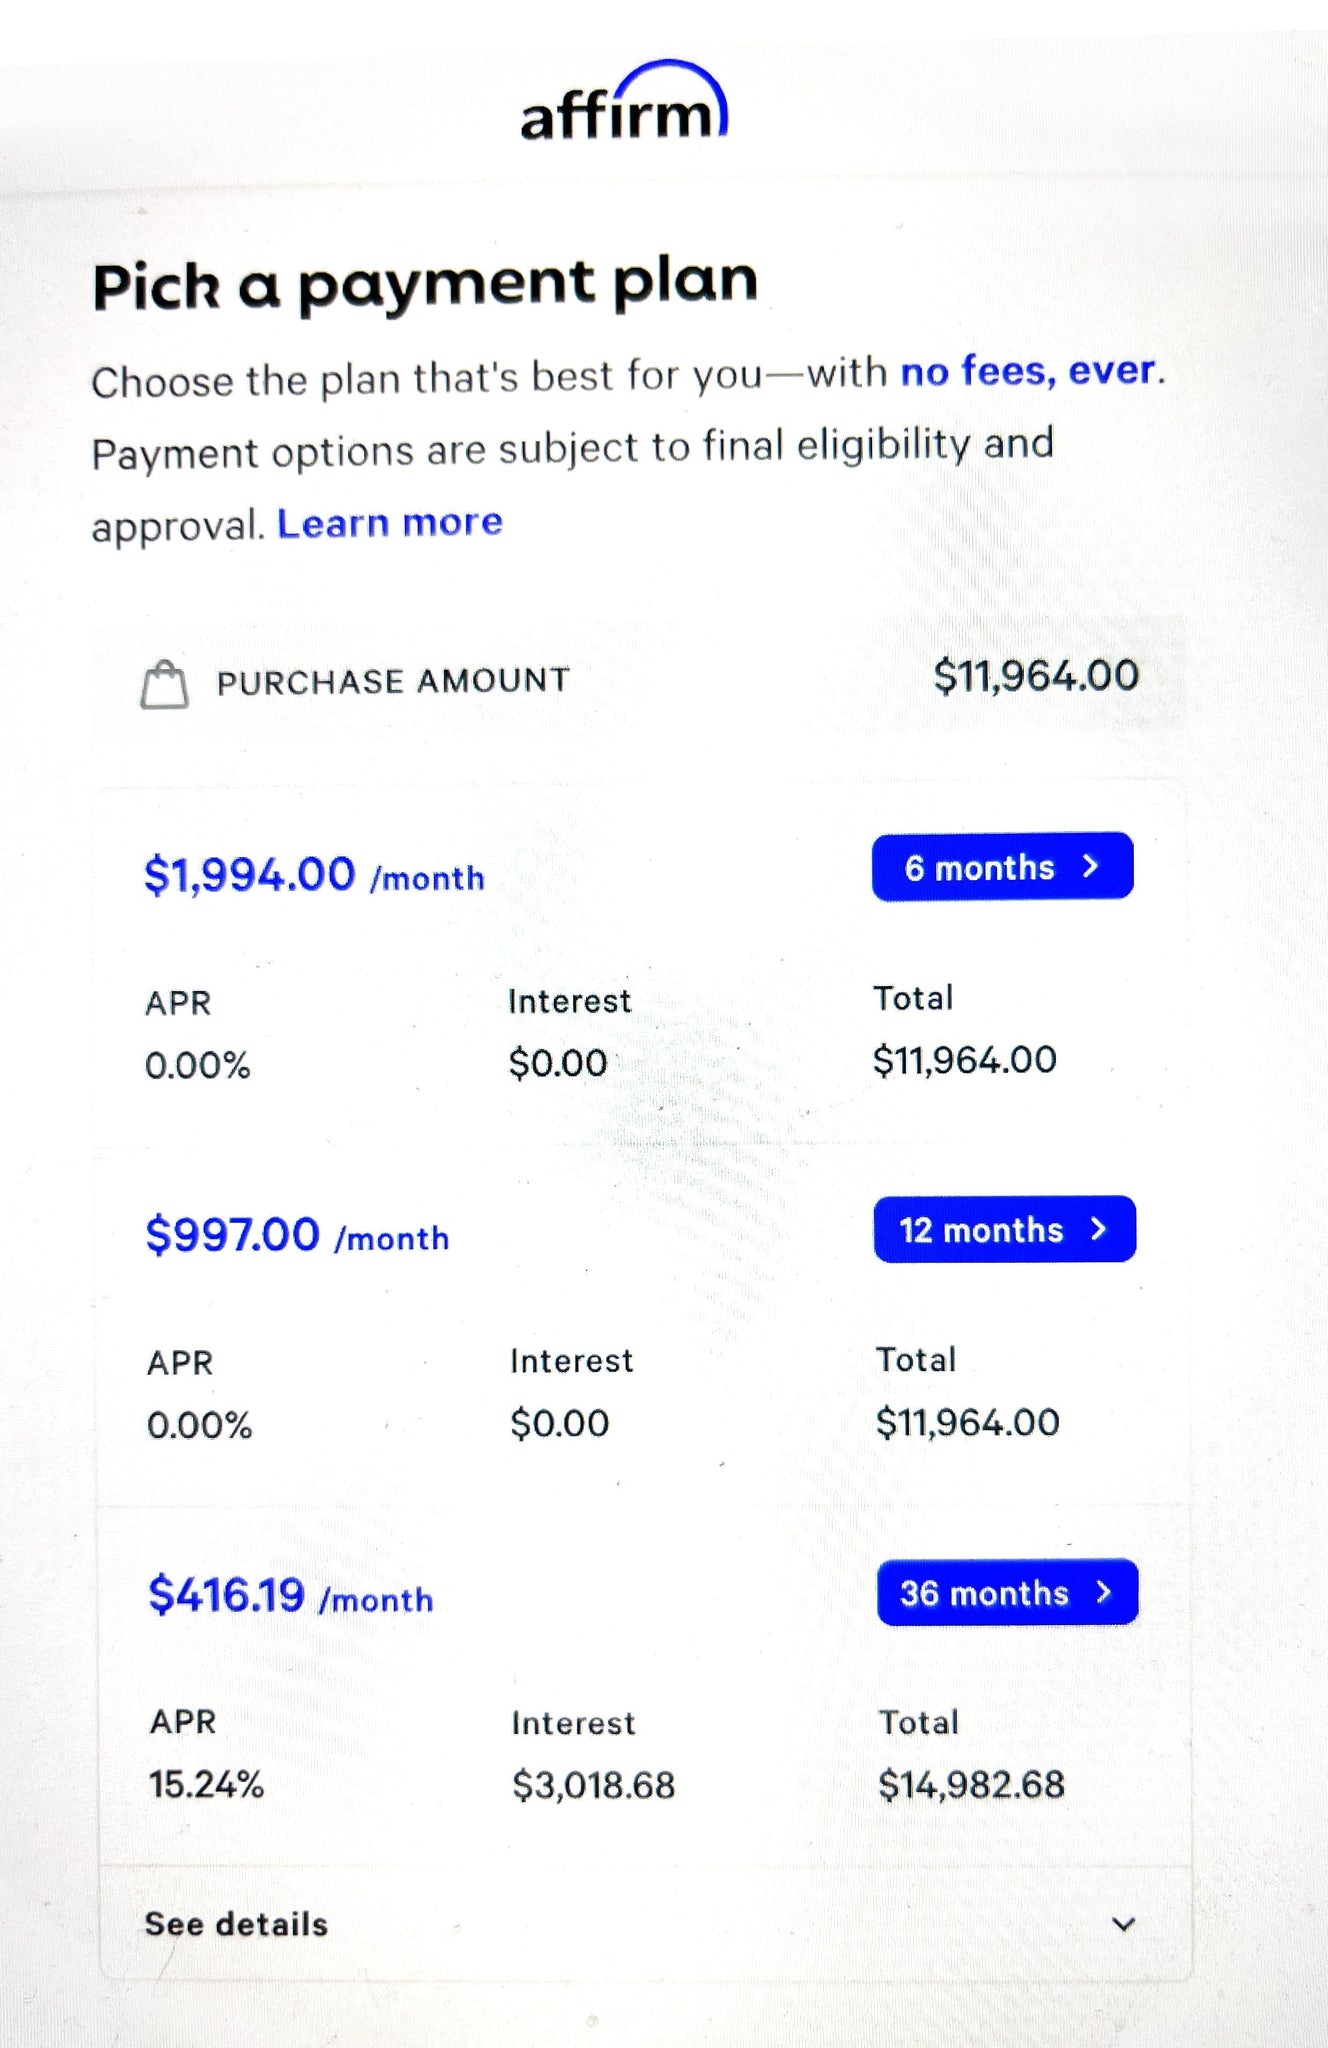Follow the Learn more link
Image resolution: width=1328 pixels, height=2048 pixels.
pos(390,523)
